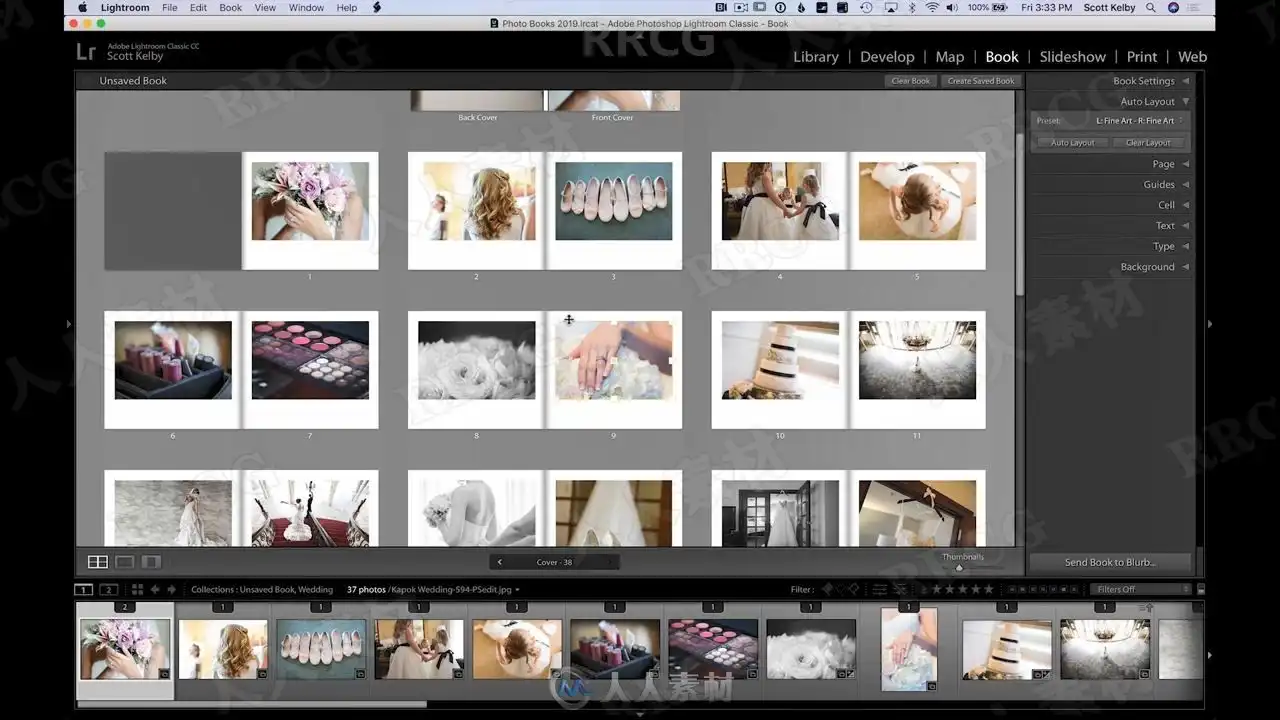Open the Slideshow module
Viewport: 1280px width, 720px height.
pyautogui.click(x=1072, y=57)
